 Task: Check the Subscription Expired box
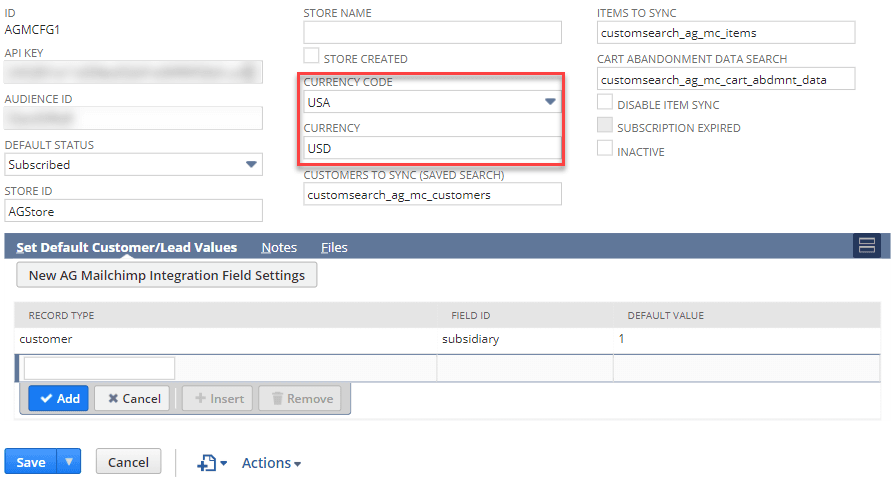(604, 125)
